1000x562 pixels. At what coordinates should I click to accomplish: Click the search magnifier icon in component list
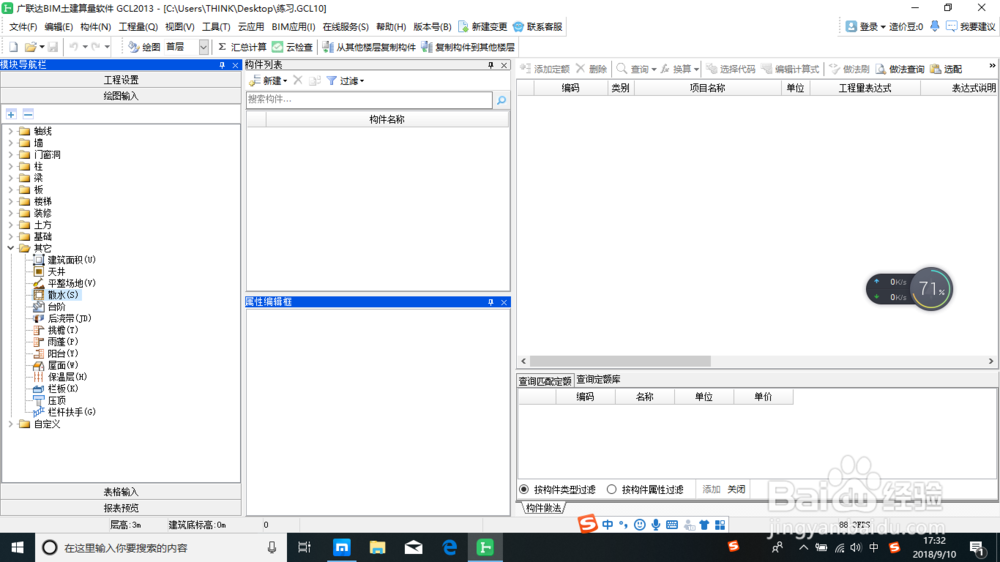[x=501, y=100]
